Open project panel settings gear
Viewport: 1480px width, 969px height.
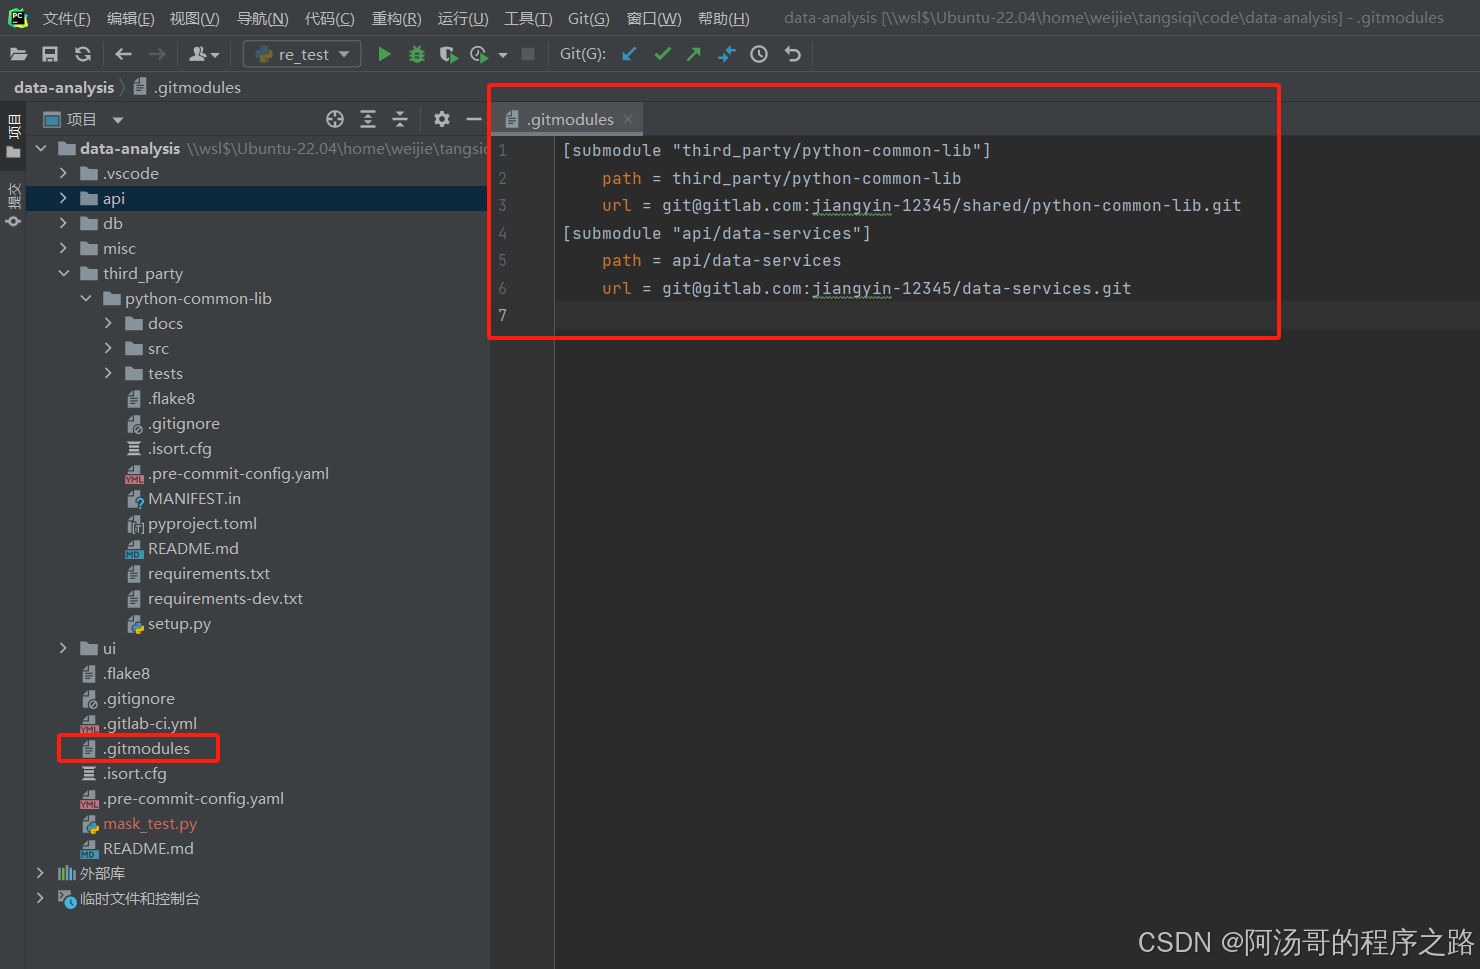(x=441, y=119)
